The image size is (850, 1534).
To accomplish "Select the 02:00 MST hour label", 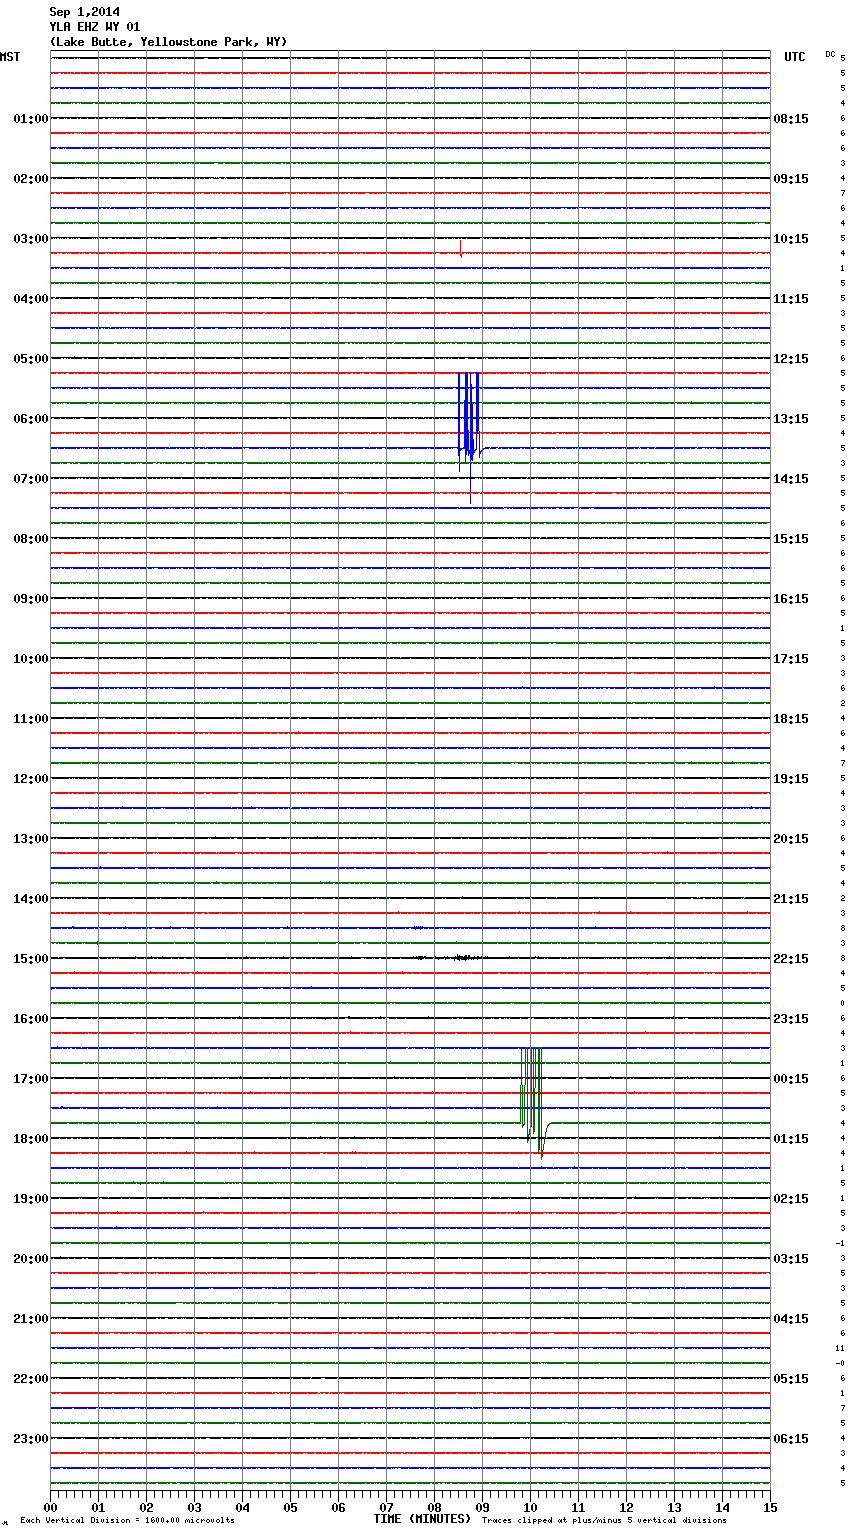I will click(x=31, y=179).
